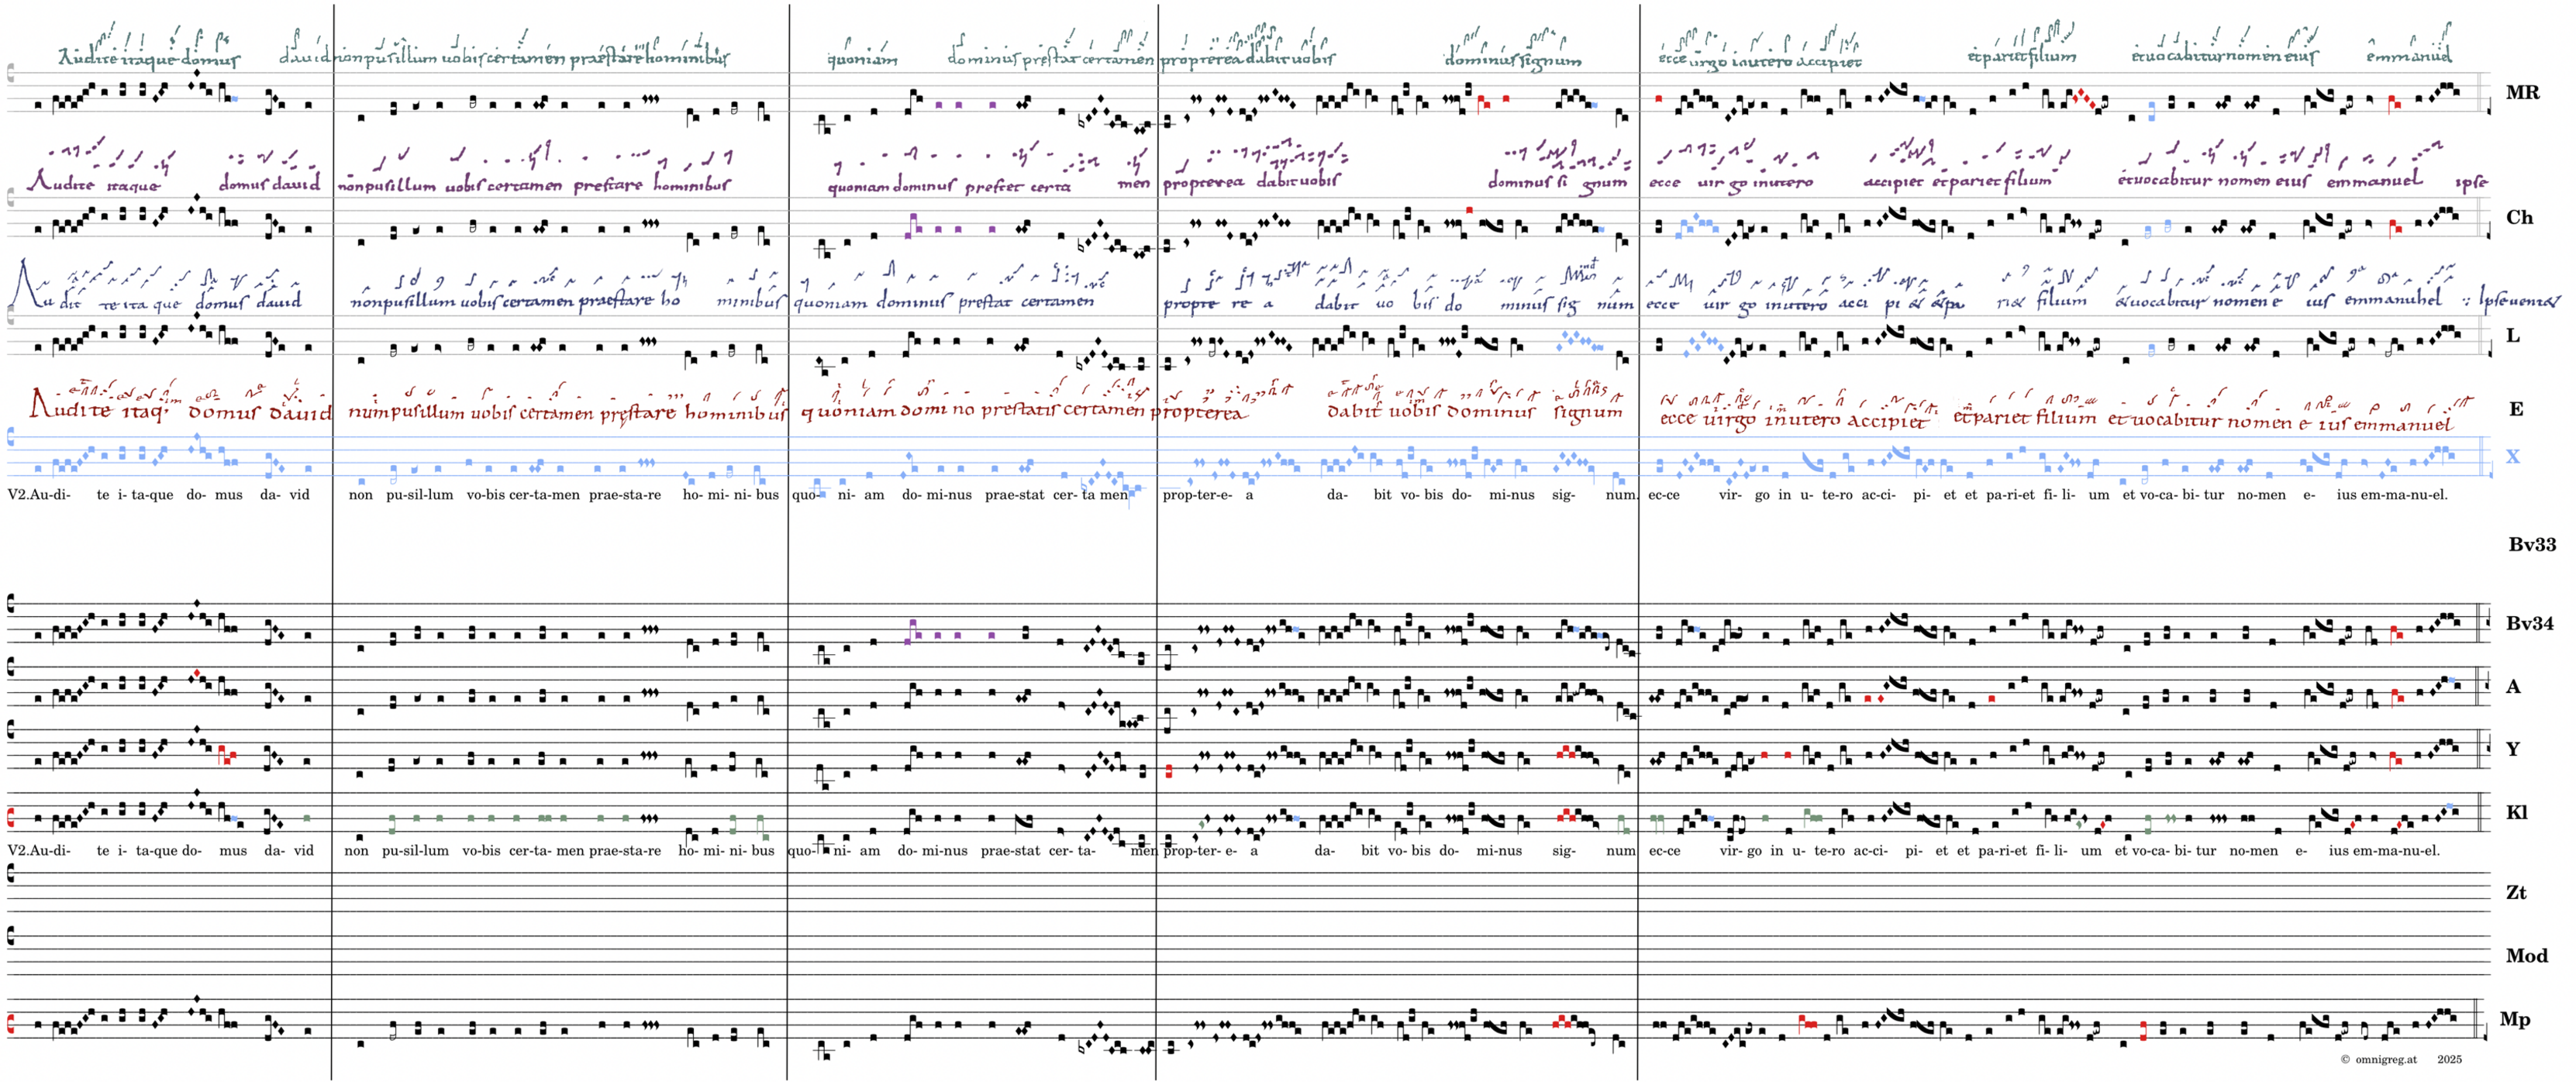Select the Kl manuscript label
2576x1082 pixels.
2516,812
